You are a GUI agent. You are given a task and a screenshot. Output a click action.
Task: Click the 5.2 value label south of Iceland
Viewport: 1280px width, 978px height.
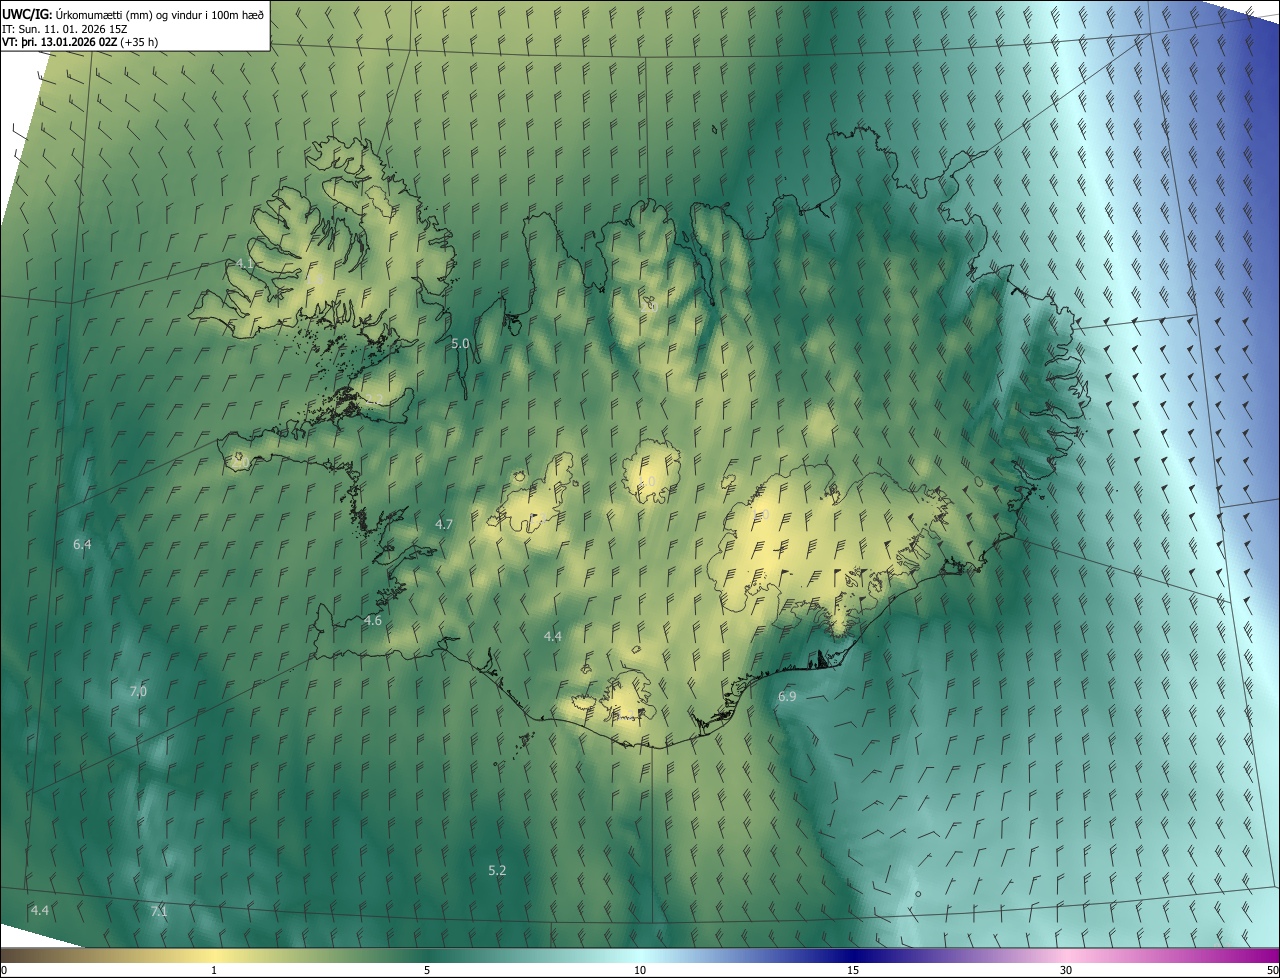[497, 870]
